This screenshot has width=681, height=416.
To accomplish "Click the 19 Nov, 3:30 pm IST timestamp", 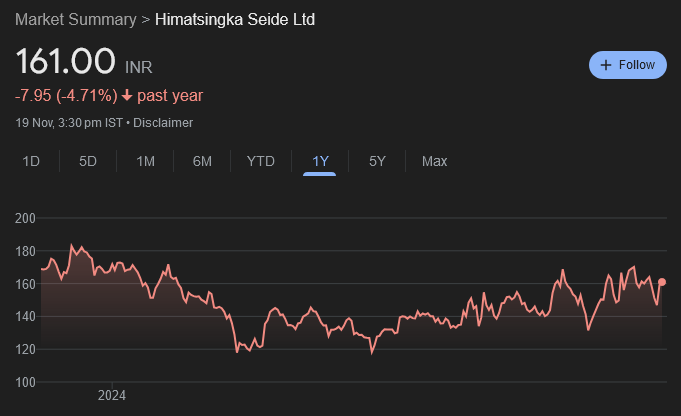I will click(69, 123).
